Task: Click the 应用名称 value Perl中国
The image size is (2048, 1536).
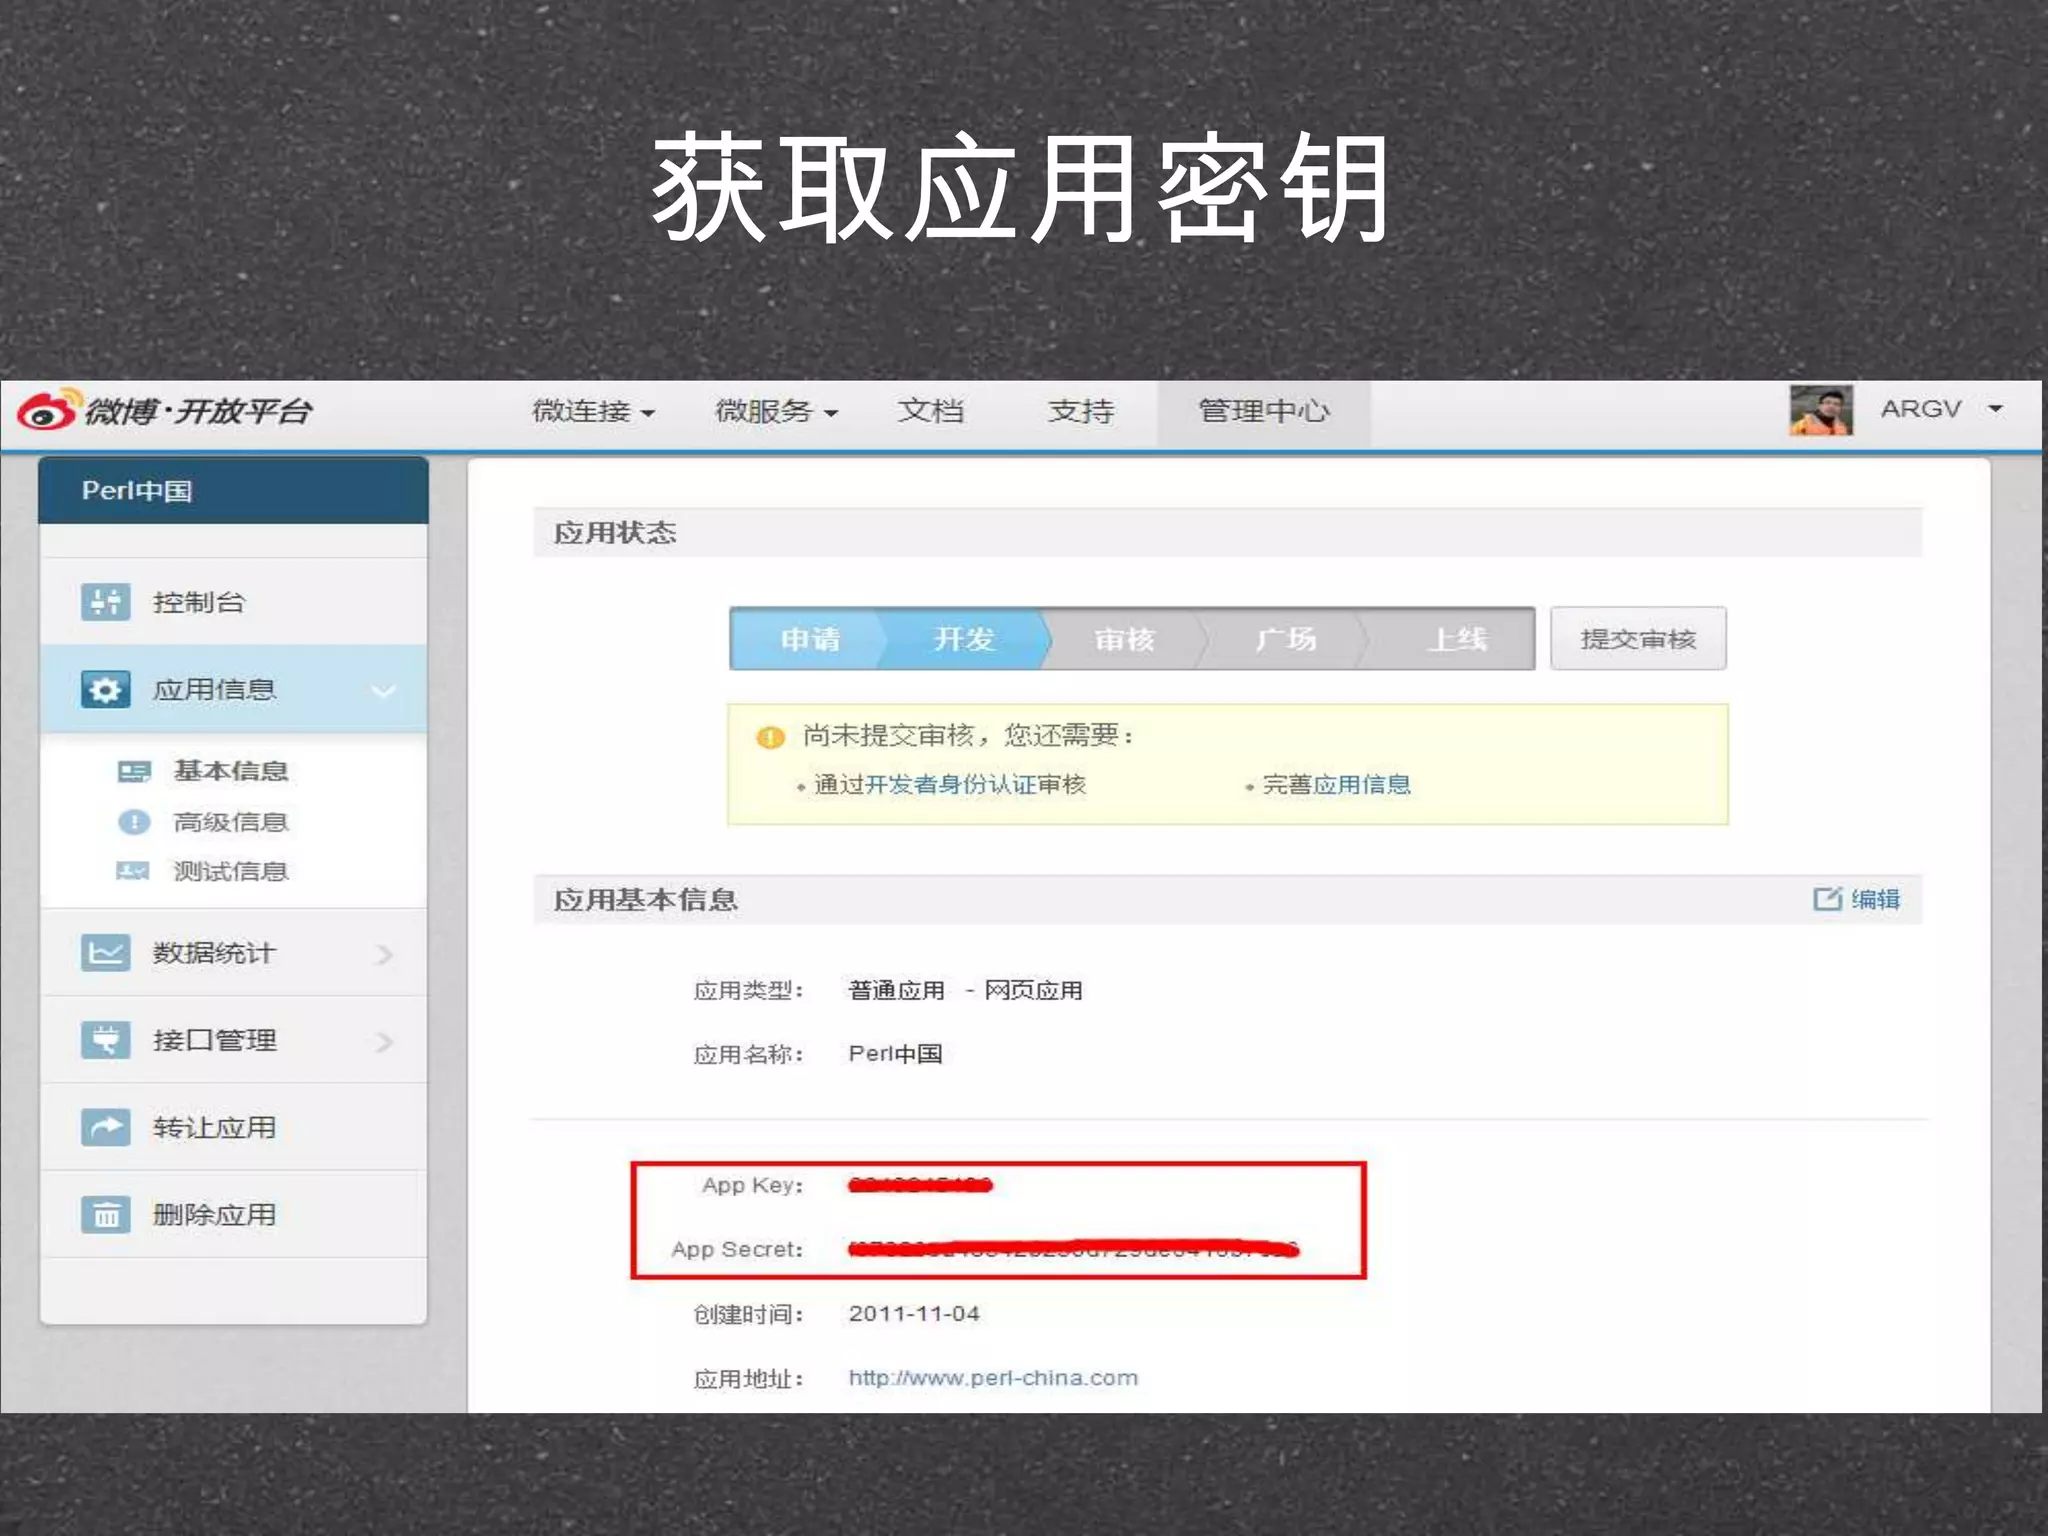Action: point(895,1053)
